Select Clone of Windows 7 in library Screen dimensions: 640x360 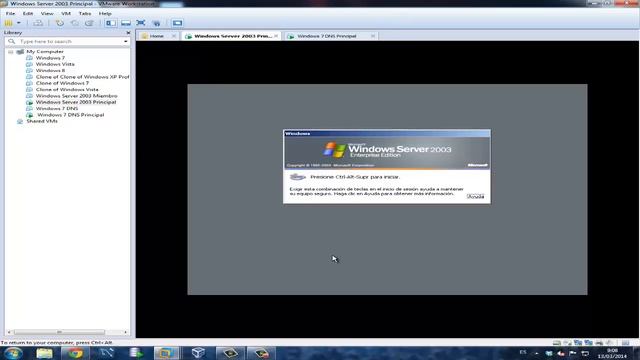62,83
